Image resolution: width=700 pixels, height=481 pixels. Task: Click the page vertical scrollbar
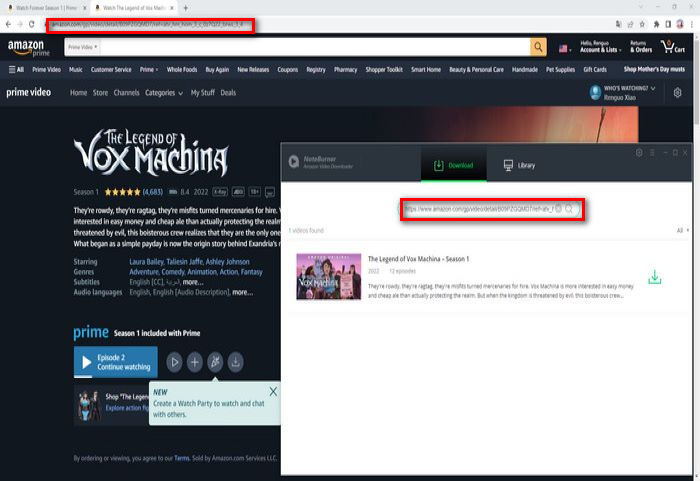click(x=696, y=80)
